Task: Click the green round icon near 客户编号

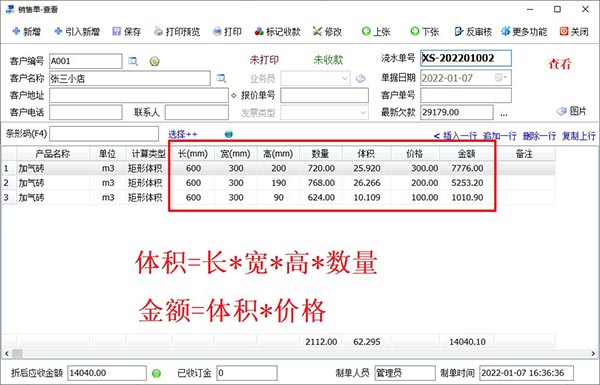Action: (x=155, y=61)
